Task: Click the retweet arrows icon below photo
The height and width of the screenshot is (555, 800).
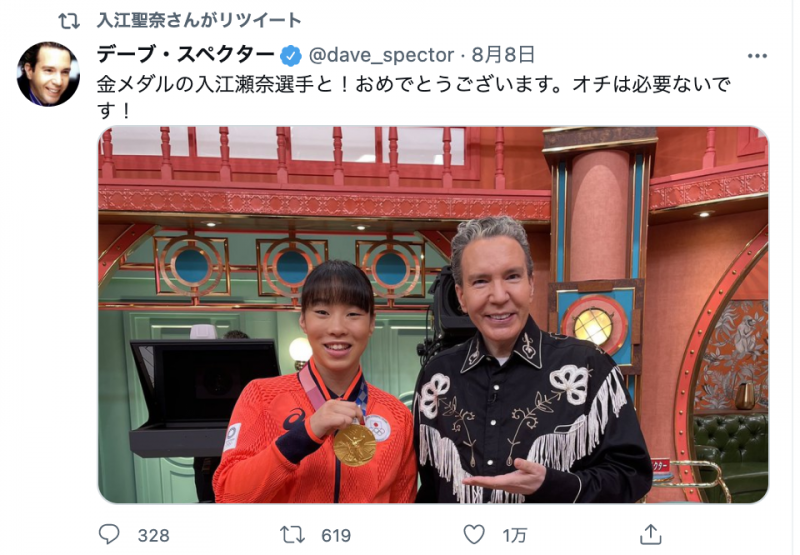Action: (292, 535)
